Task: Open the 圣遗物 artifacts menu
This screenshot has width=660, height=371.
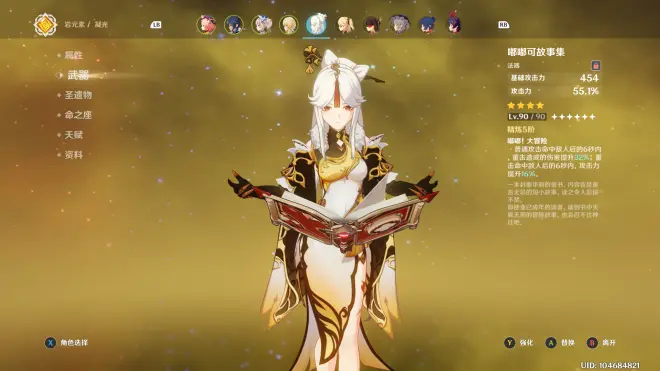Action: click(78, 95)
